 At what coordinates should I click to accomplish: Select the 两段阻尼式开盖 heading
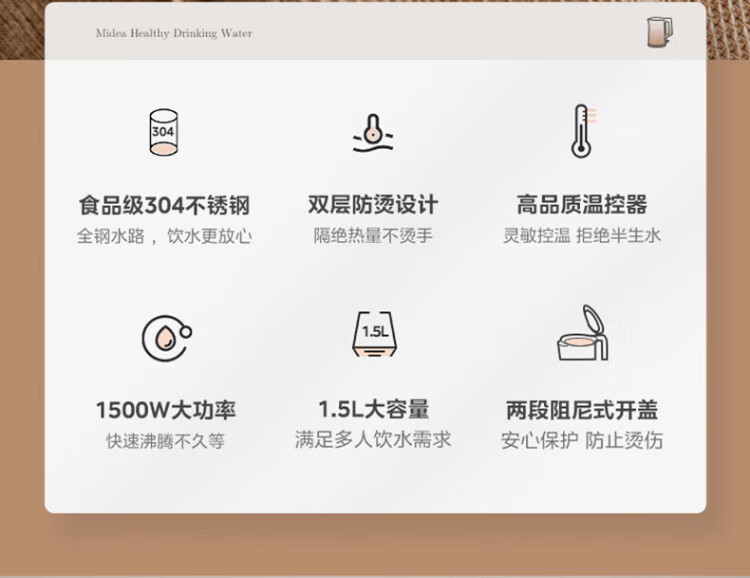coord(582,410)
